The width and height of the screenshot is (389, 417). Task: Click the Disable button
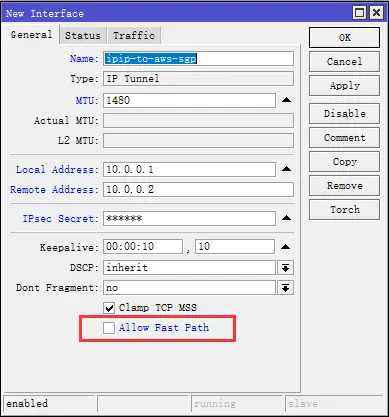point(344,114)
